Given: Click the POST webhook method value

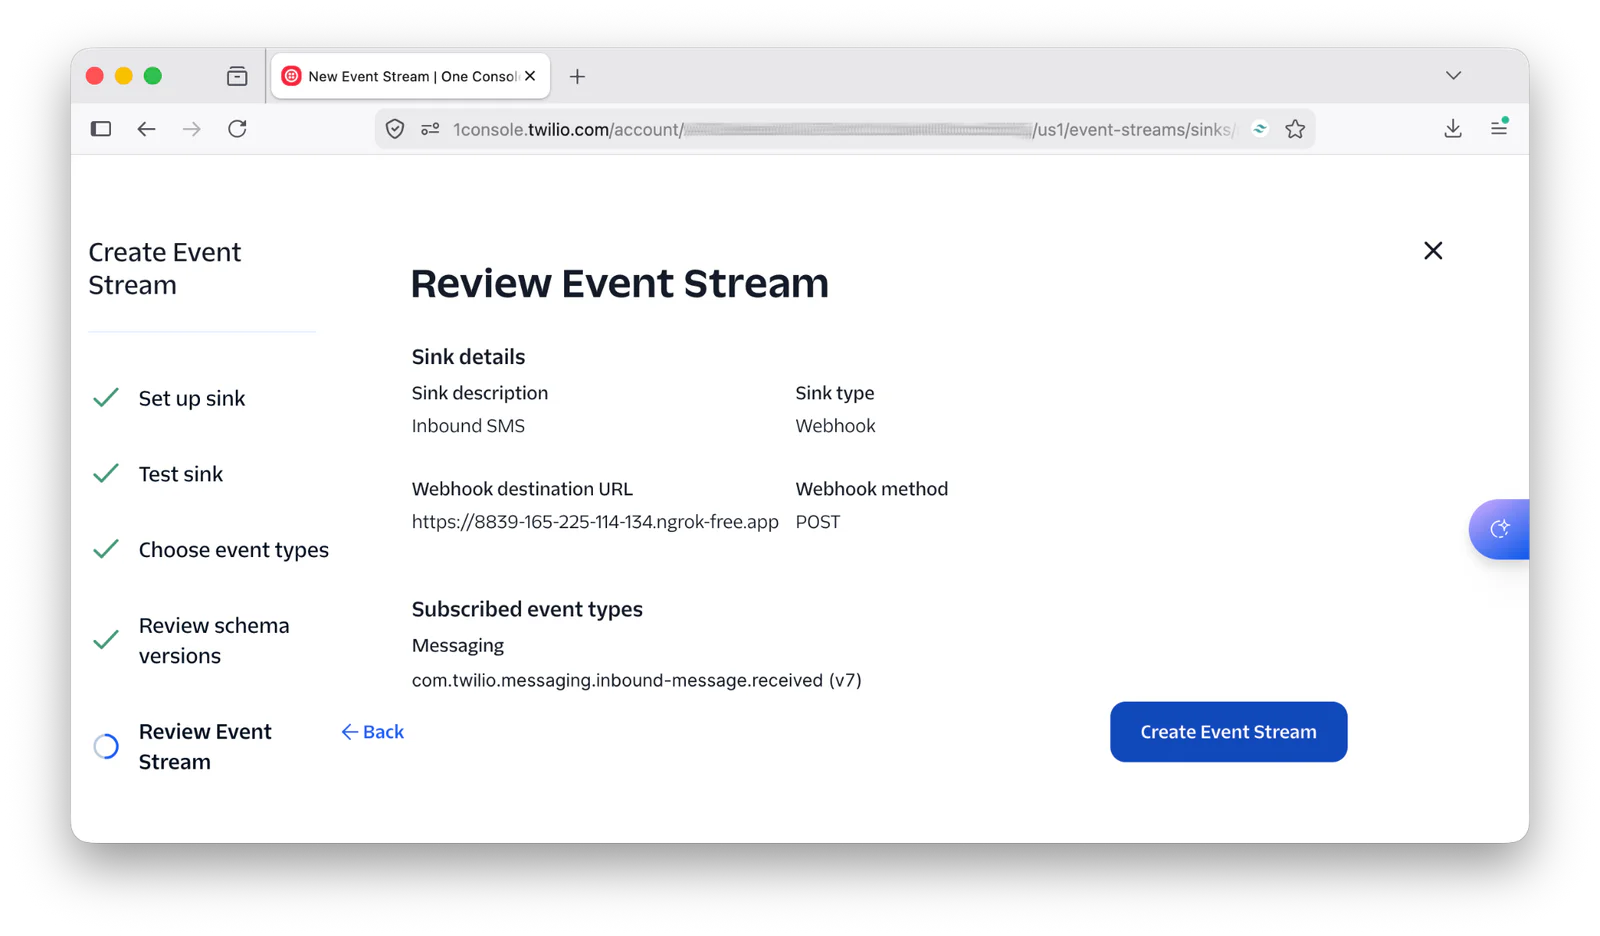Looking at the screenshot, I should point(818,522).
